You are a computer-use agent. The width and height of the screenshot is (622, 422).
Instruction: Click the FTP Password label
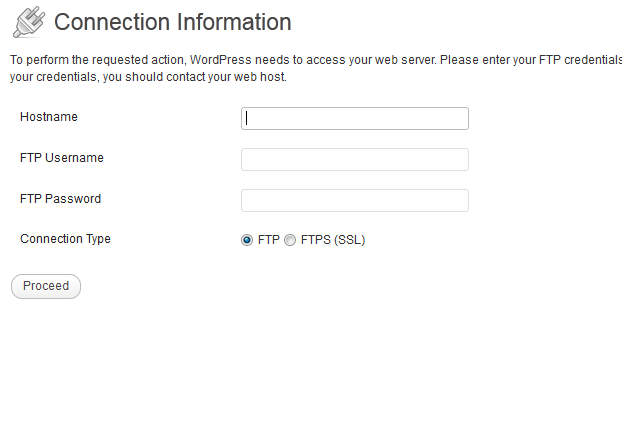point(61,198)
